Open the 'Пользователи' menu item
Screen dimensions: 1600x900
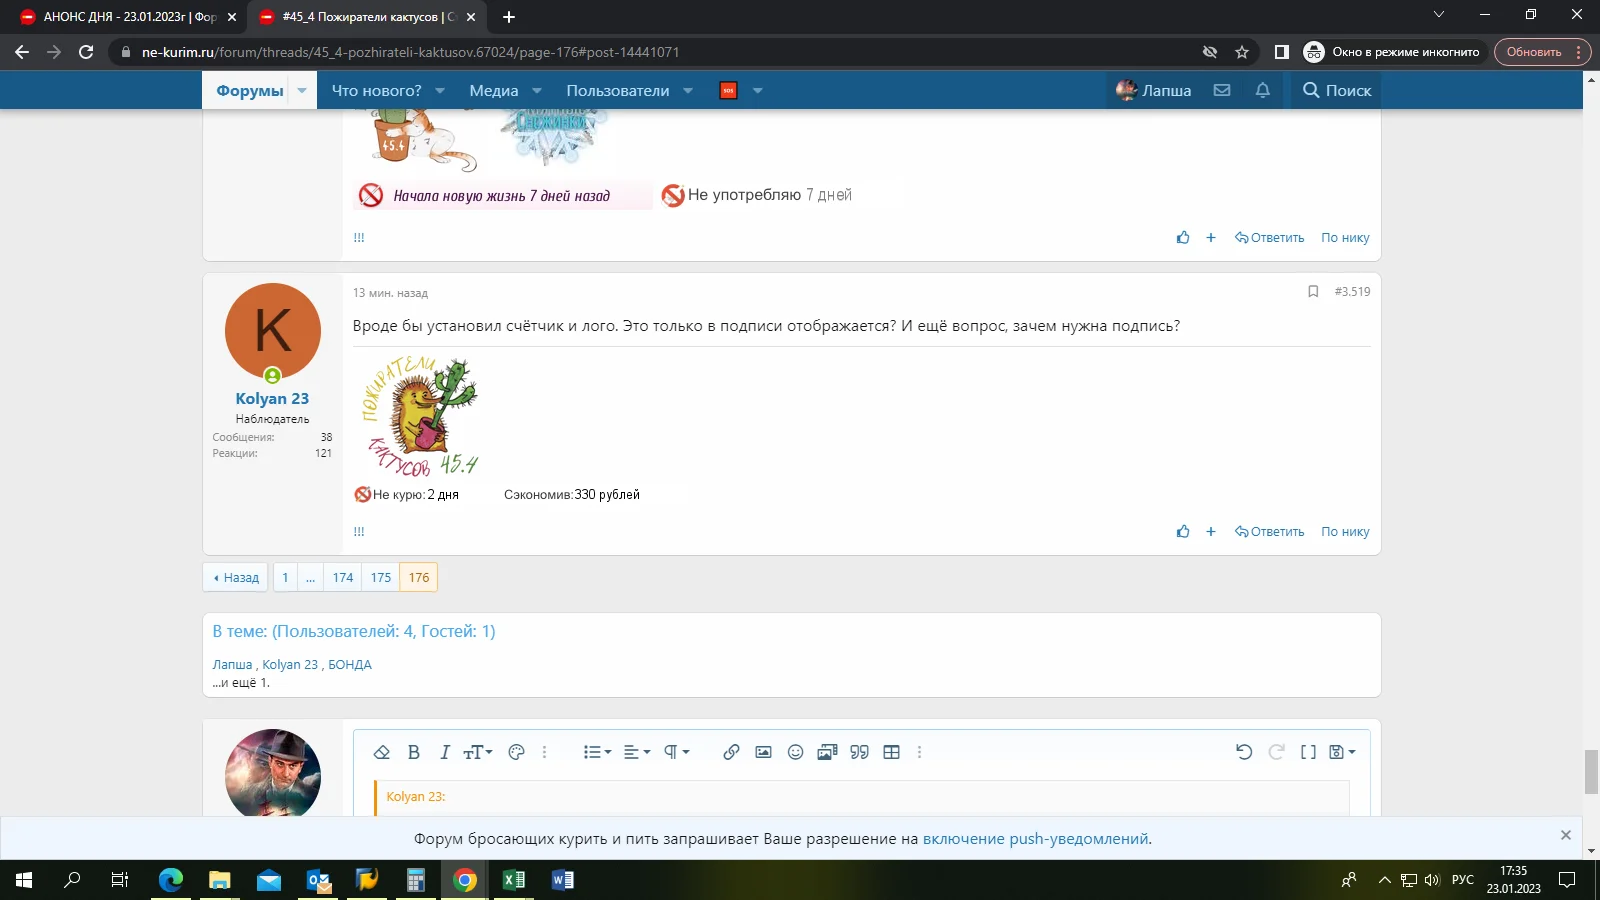click(618, 90)
